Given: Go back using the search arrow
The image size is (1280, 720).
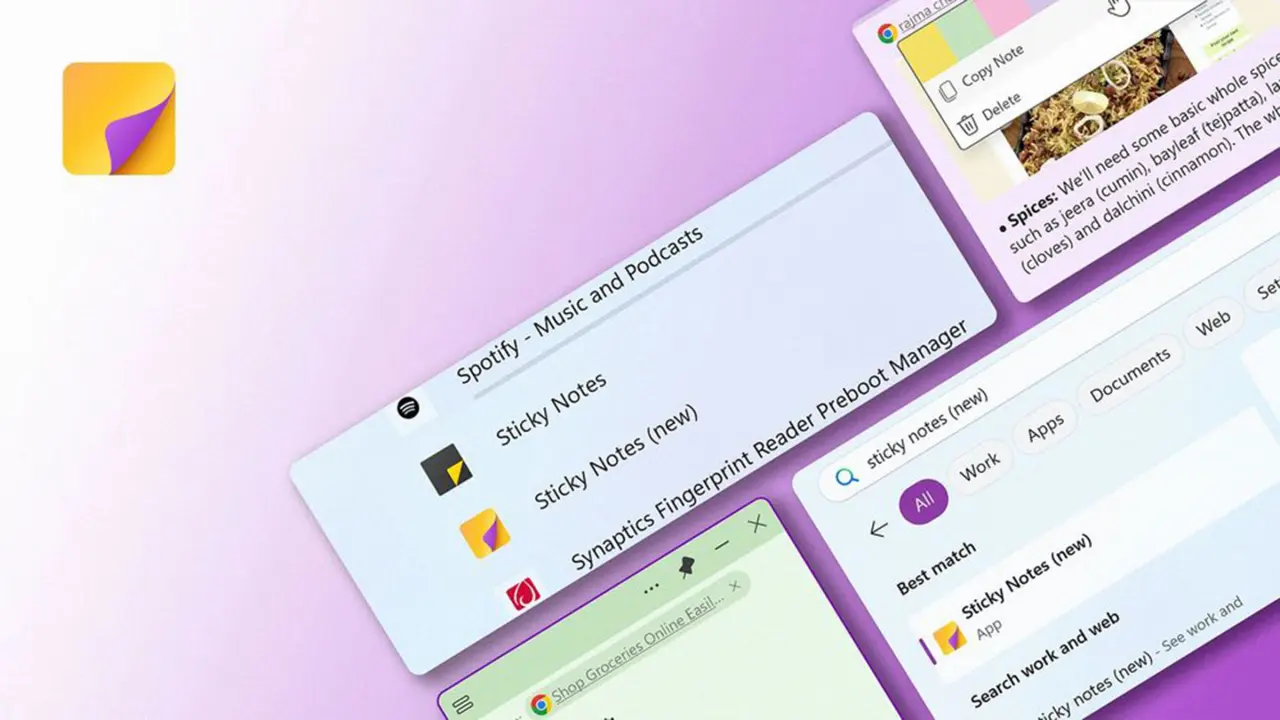Looking at the screenshot, I should point(879,529).
